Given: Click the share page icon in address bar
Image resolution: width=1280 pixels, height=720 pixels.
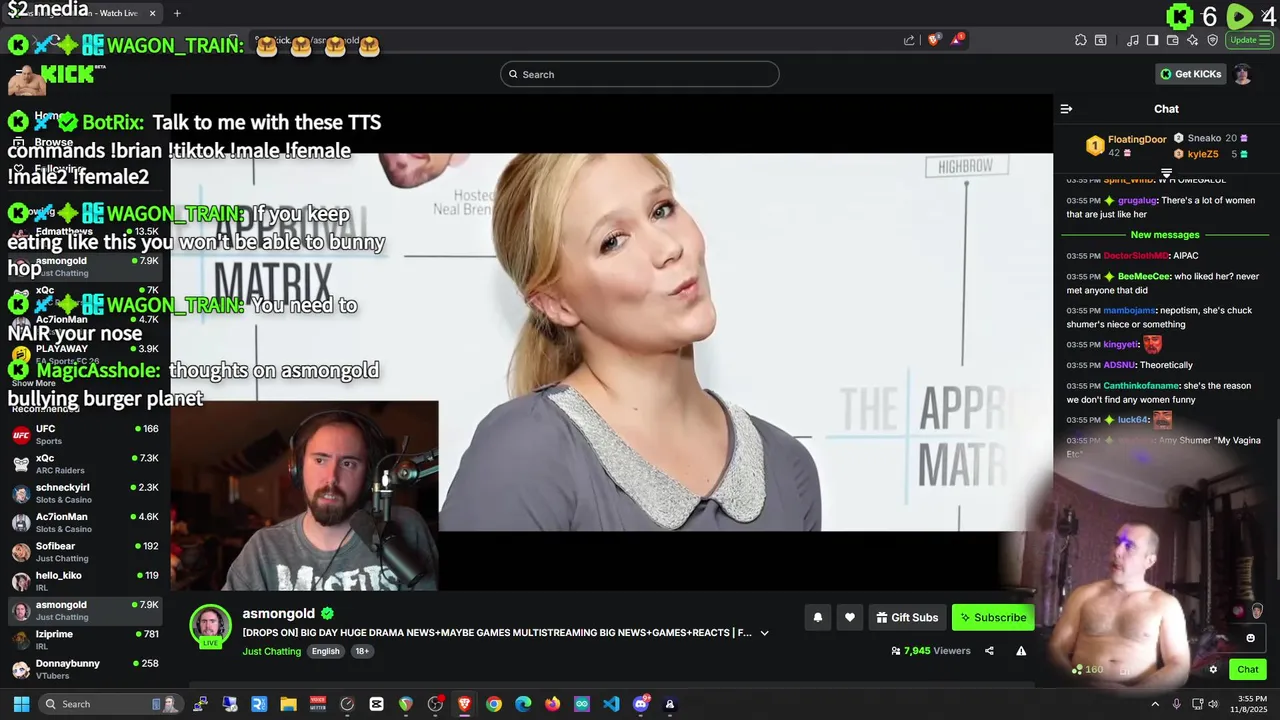Looking at the screenshot, I should coord(909,40).
